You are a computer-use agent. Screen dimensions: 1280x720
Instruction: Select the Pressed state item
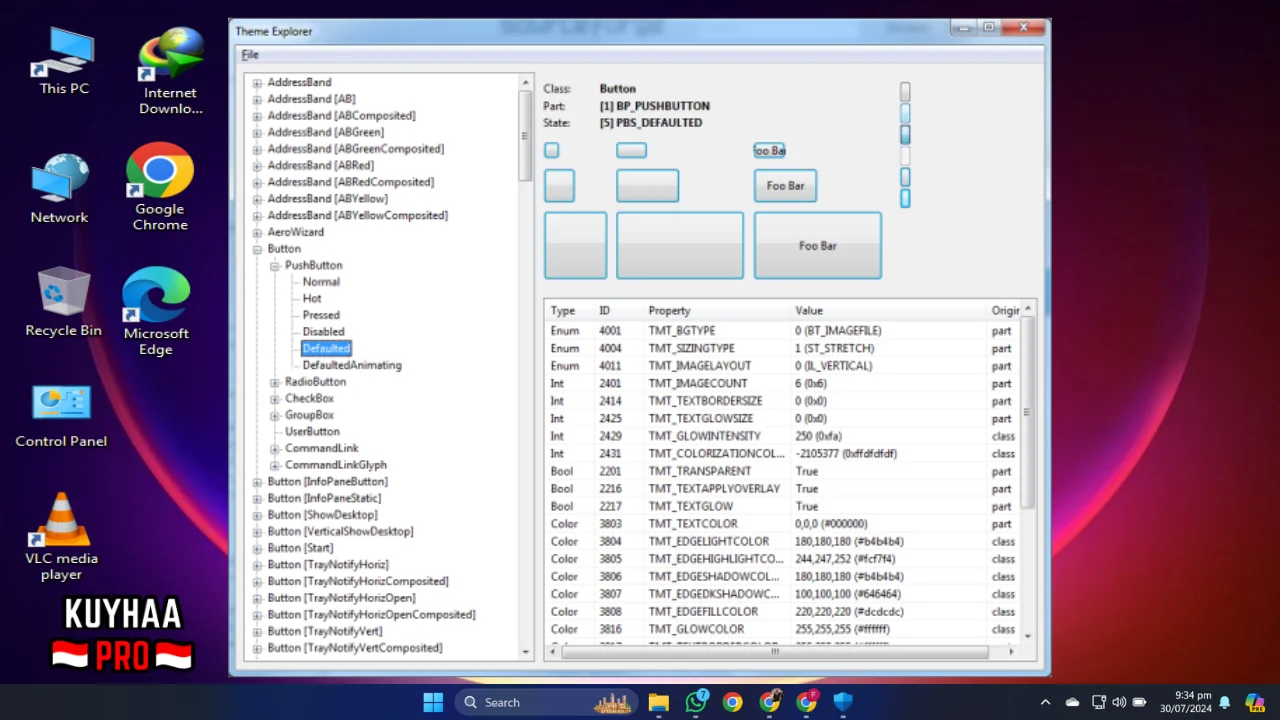pos(321,315)
